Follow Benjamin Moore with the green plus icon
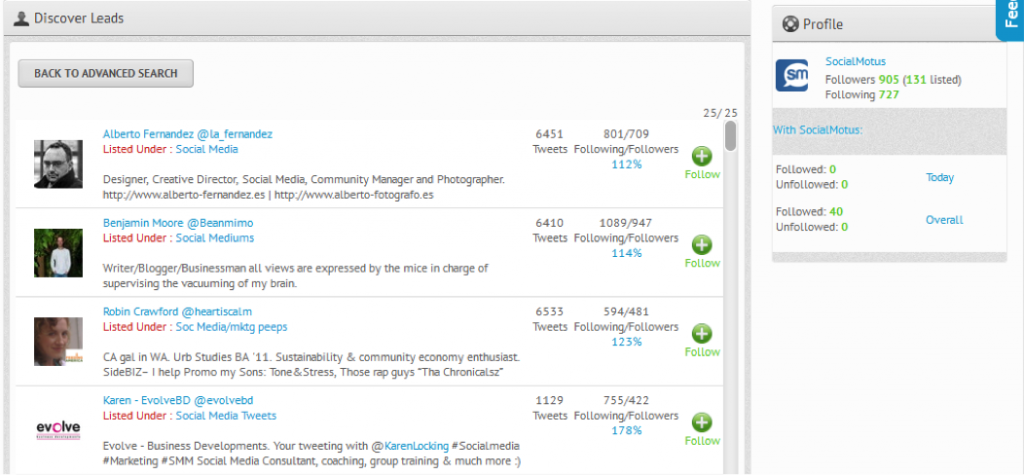Screen dimensions: 1024x475 [702, 245]
